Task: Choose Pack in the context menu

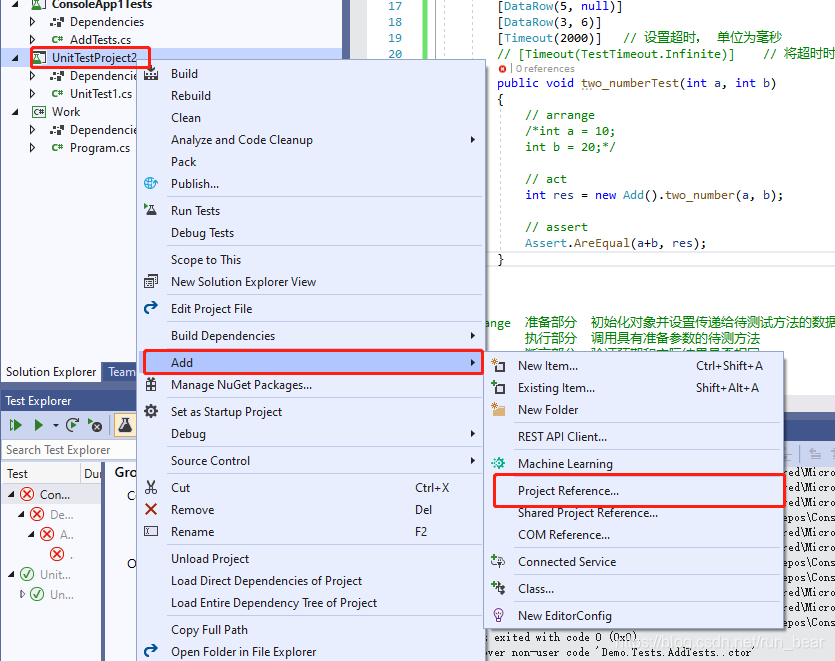Action: pos(312,161)
